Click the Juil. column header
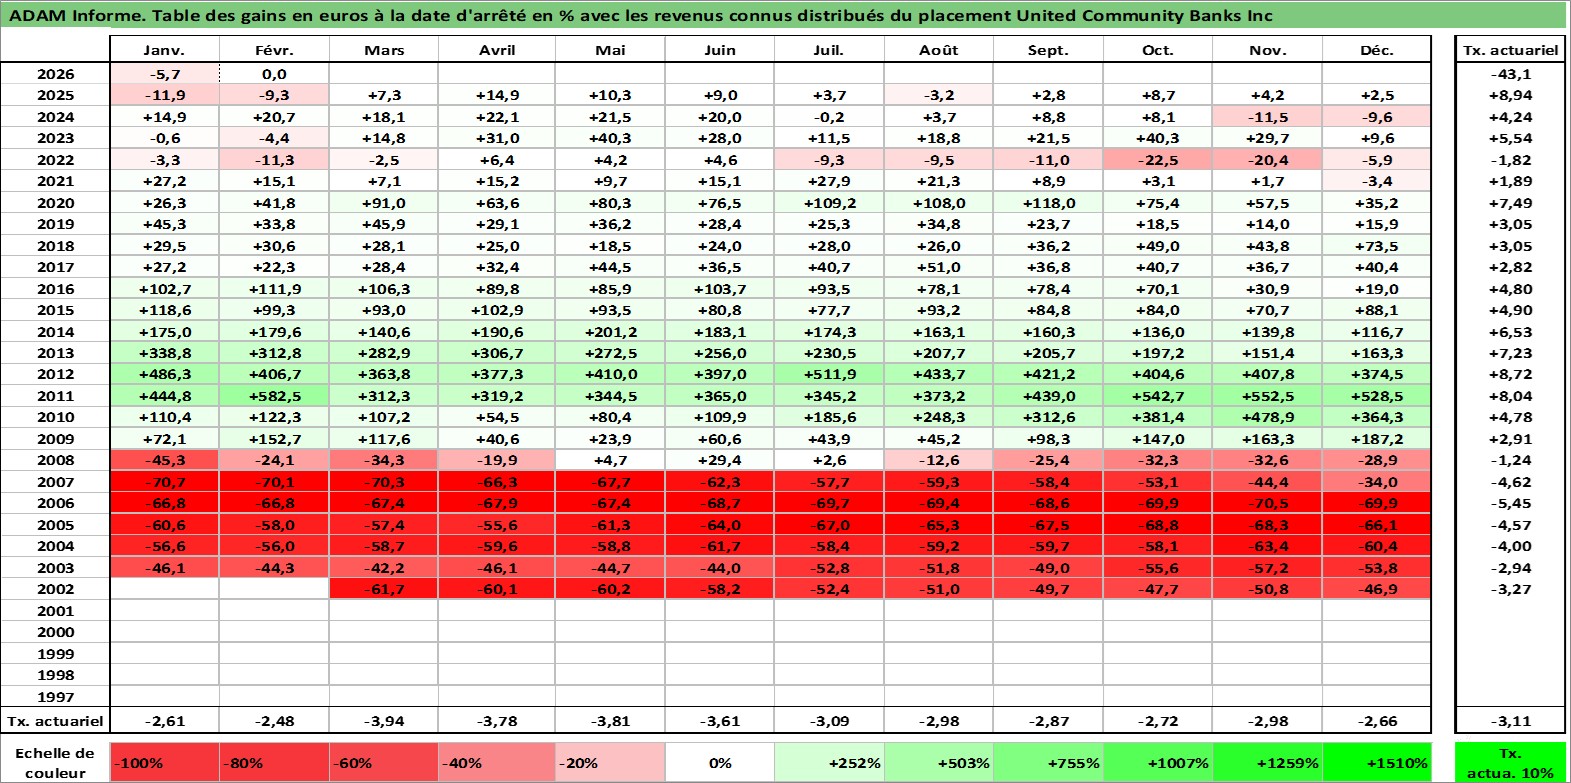1571x783 pixels. click(829, 50)
